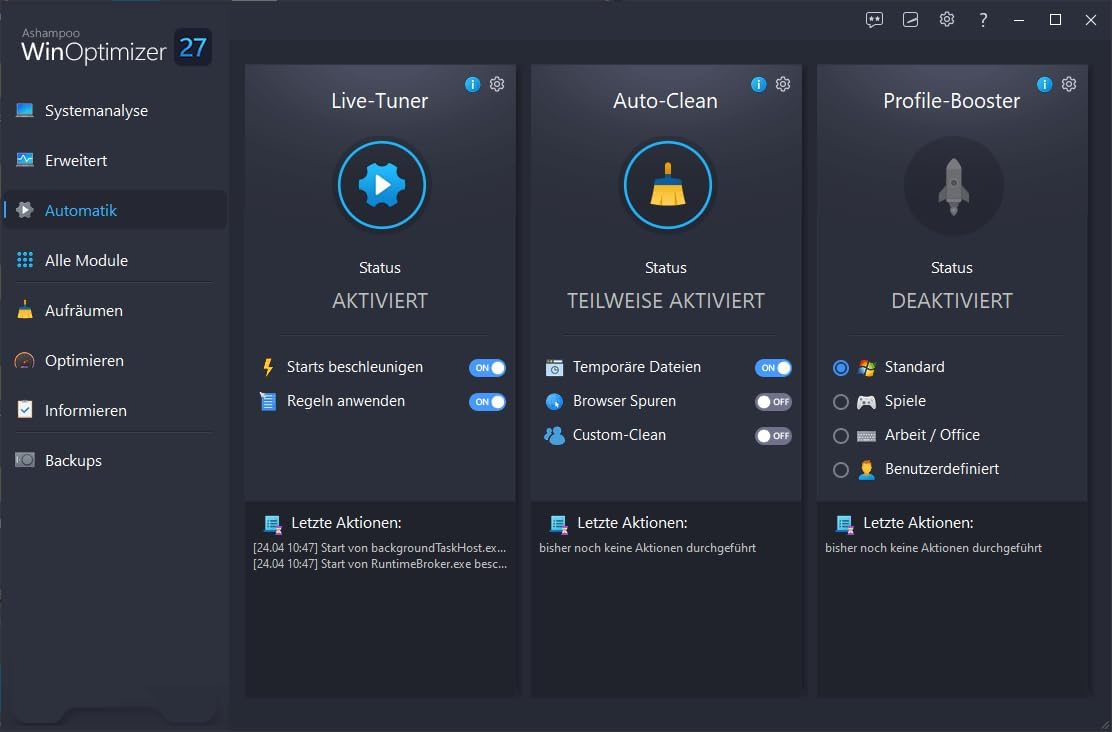Select Automatik in the sidebar
Viewport: 1112px width, 732px height.
pos(115,210)
